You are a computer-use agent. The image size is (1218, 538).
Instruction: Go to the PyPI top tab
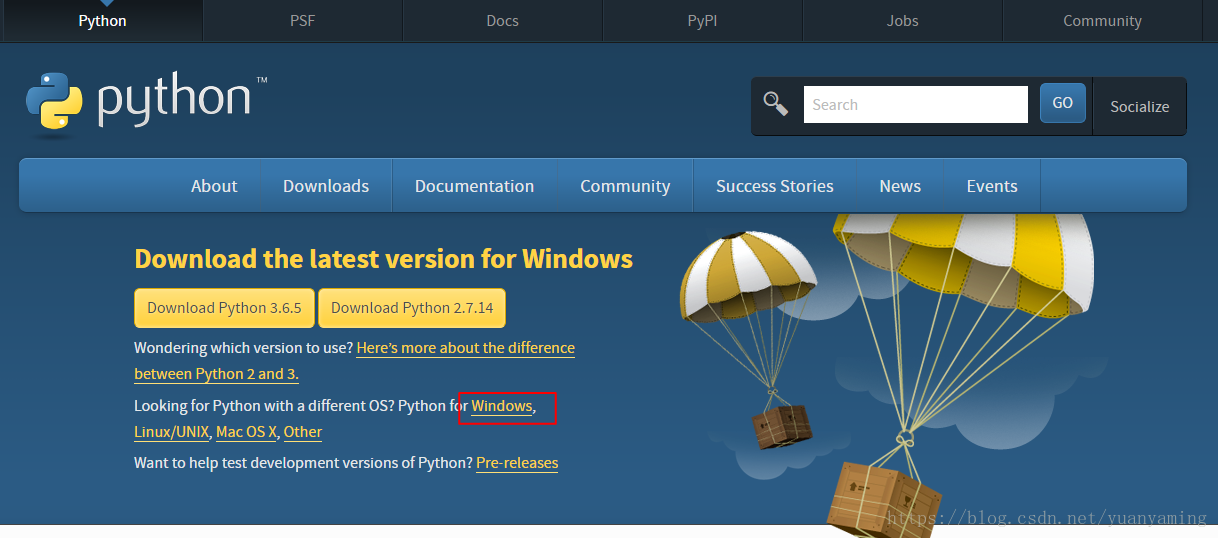pos(703,21)
